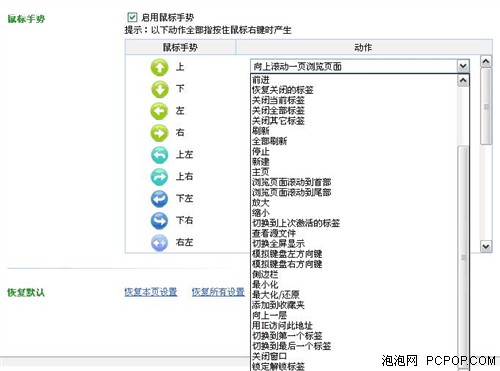500x371 pixels.
Task: Choose 向上一层 in the list
Action: (x=269, y=315)
